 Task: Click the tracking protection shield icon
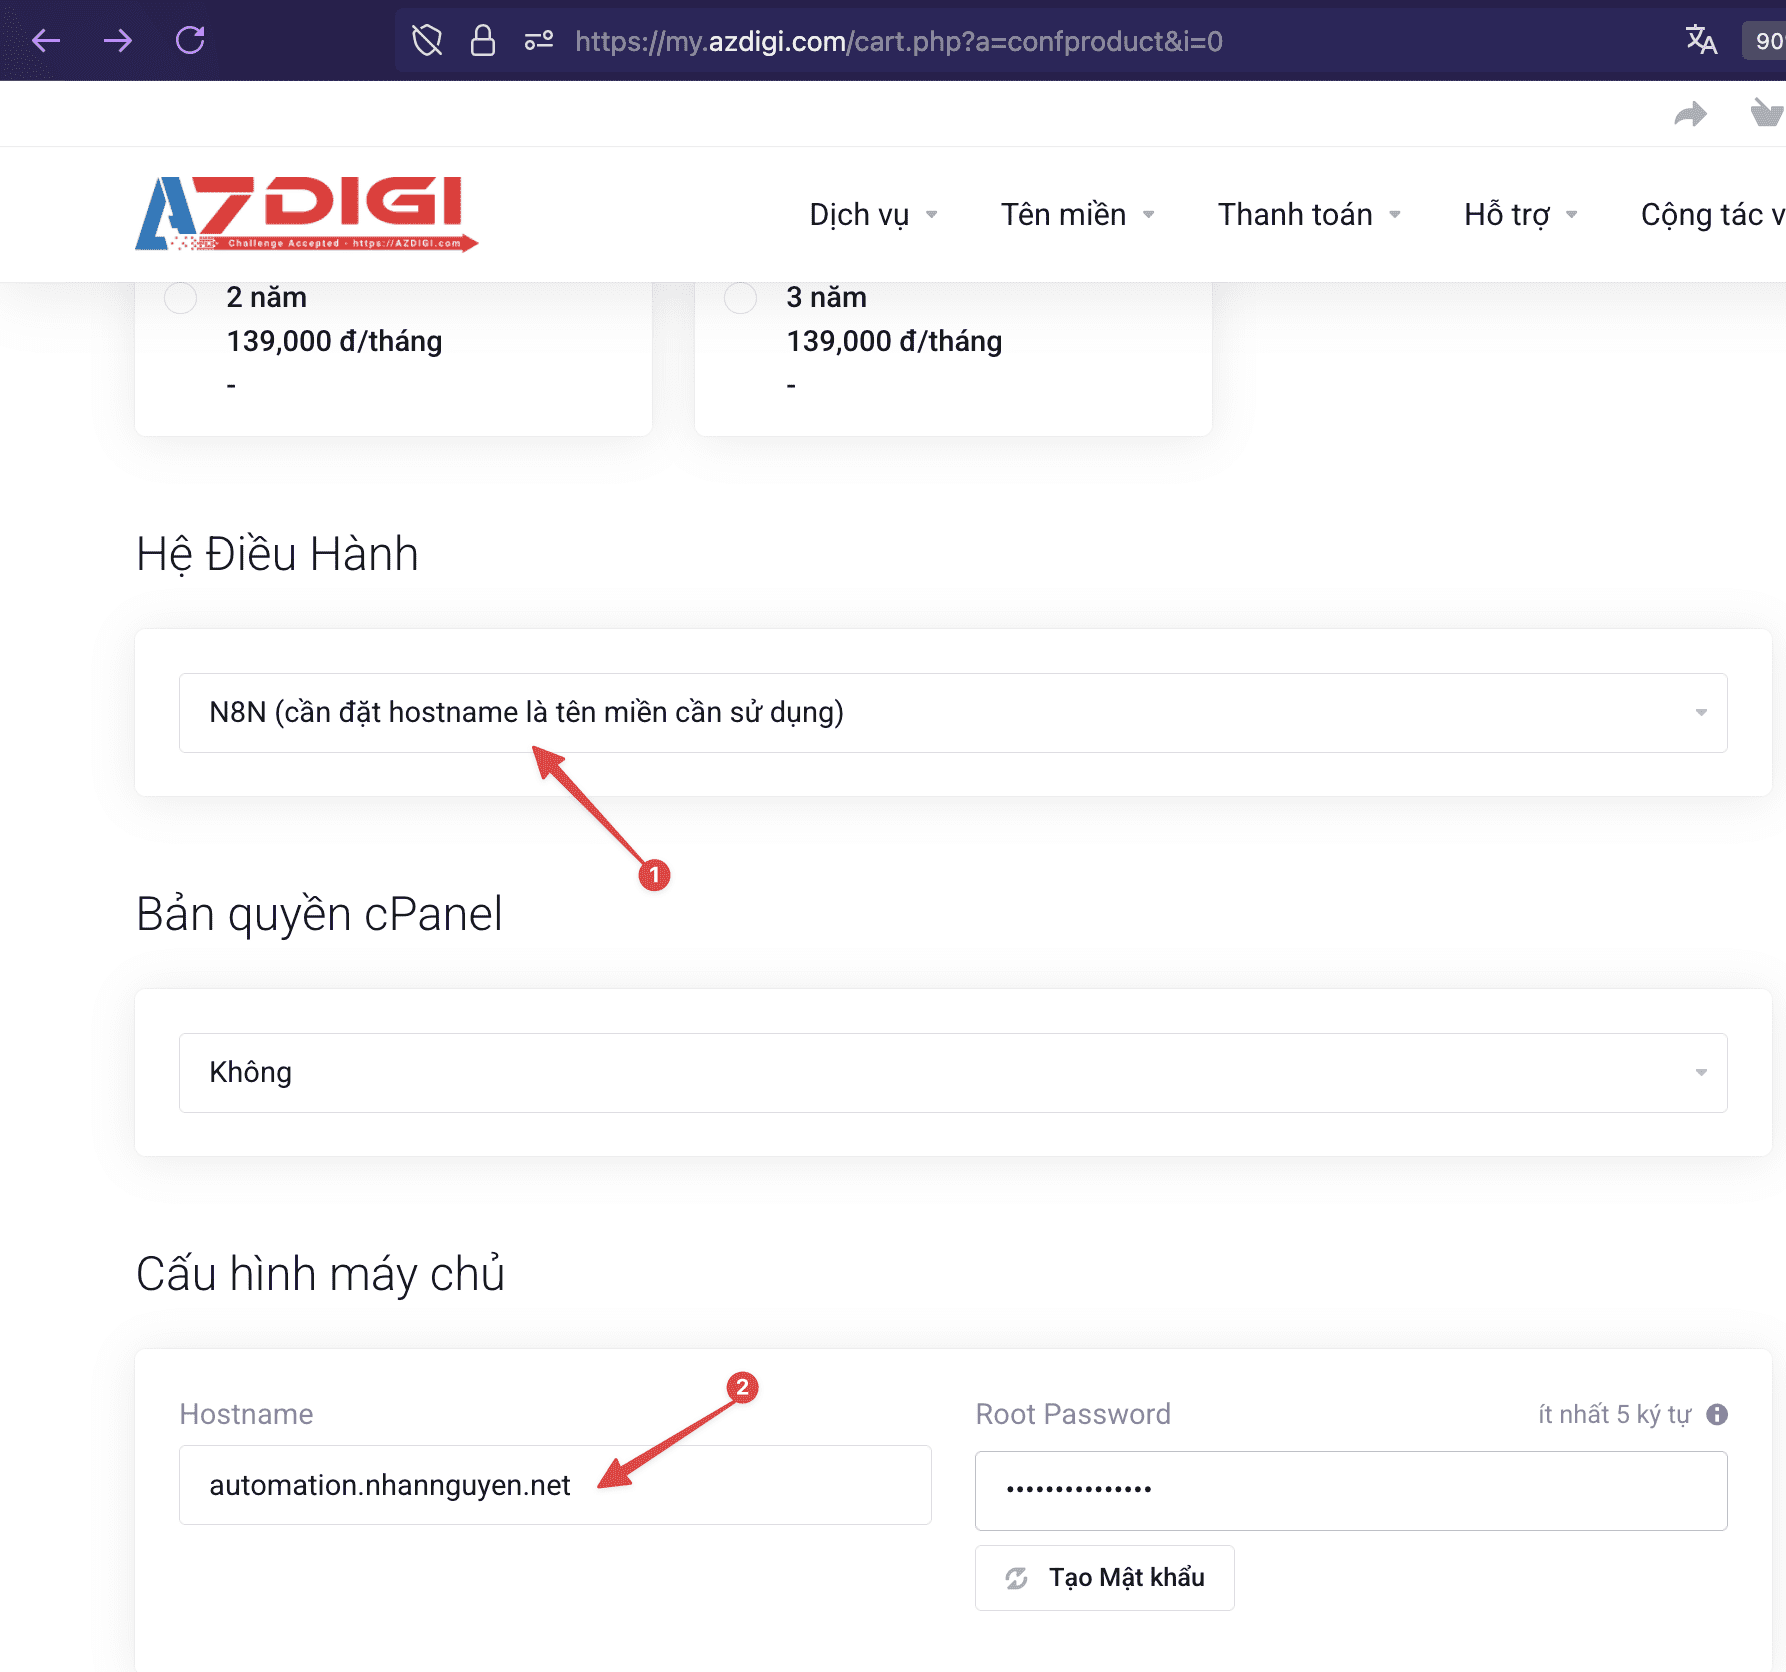(x=427, y=41)
